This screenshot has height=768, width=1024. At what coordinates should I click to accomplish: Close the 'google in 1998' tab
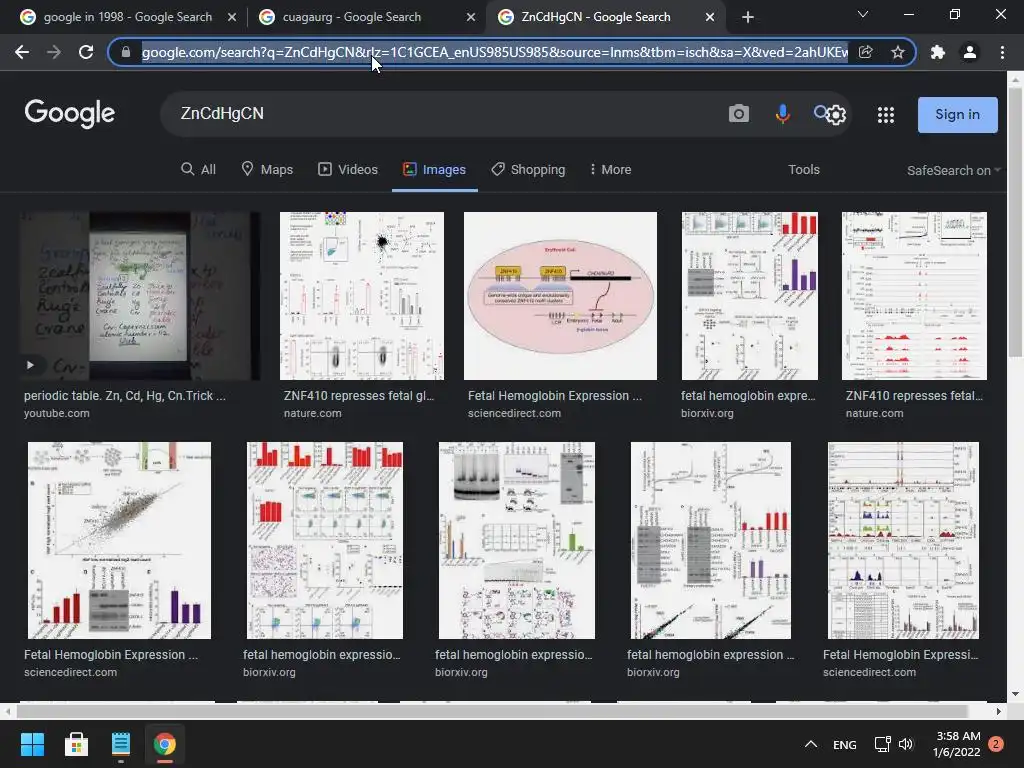(x=232, y=17)
